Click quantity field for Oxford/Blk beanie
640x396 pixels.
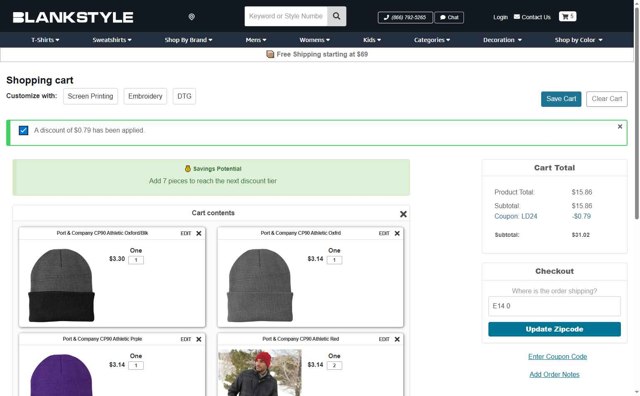point(136,260)
